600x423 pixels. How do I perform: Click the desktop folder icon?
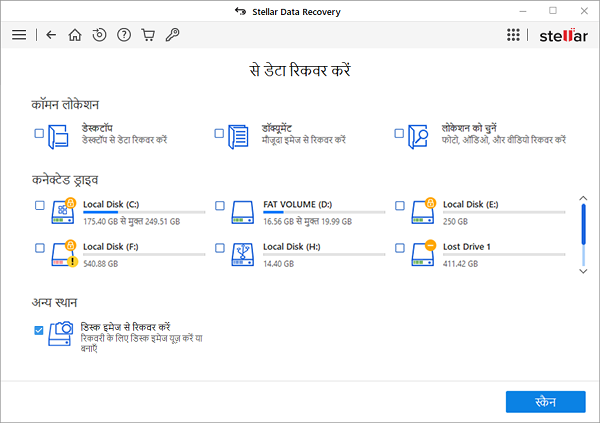coord(59,136)
